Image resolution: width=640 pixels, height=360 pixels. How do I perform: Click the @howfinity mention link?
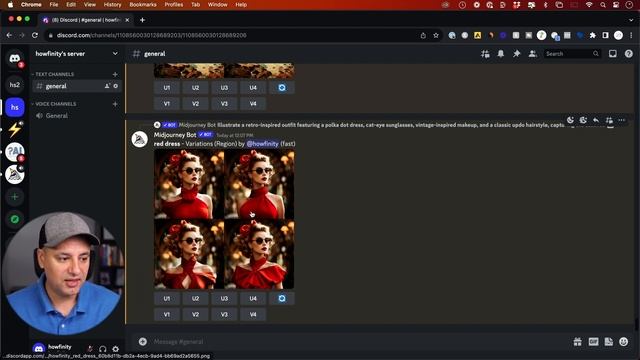(x=262, y=144)
